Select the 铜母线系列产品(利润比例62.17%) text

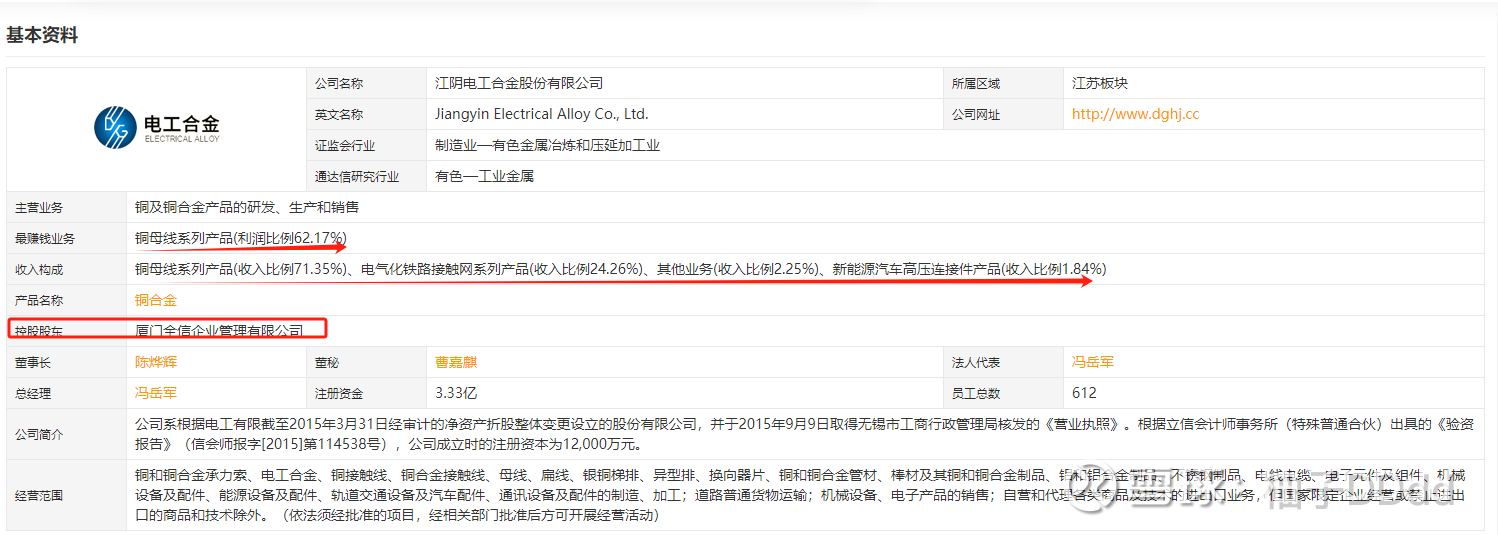[x=241, y=238]
